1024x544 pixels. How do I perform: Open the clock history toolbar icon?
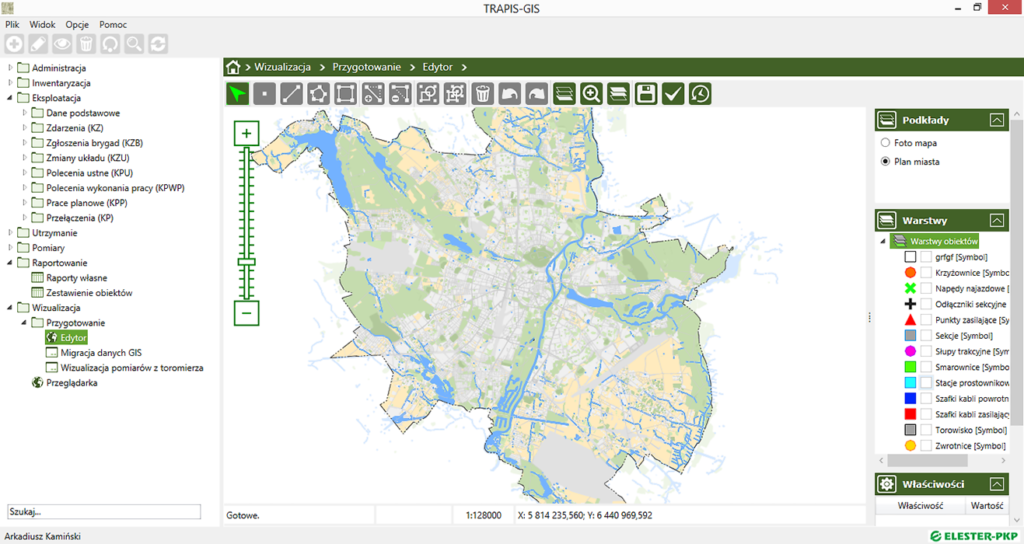(x=700, y=94)
